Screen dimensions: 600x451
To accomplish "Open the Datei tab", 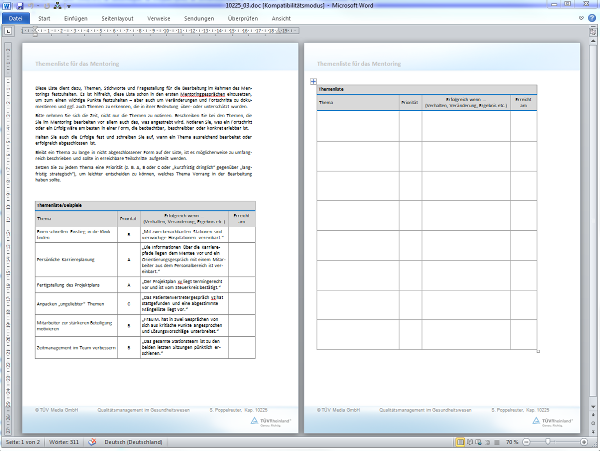I will point(16,18).
